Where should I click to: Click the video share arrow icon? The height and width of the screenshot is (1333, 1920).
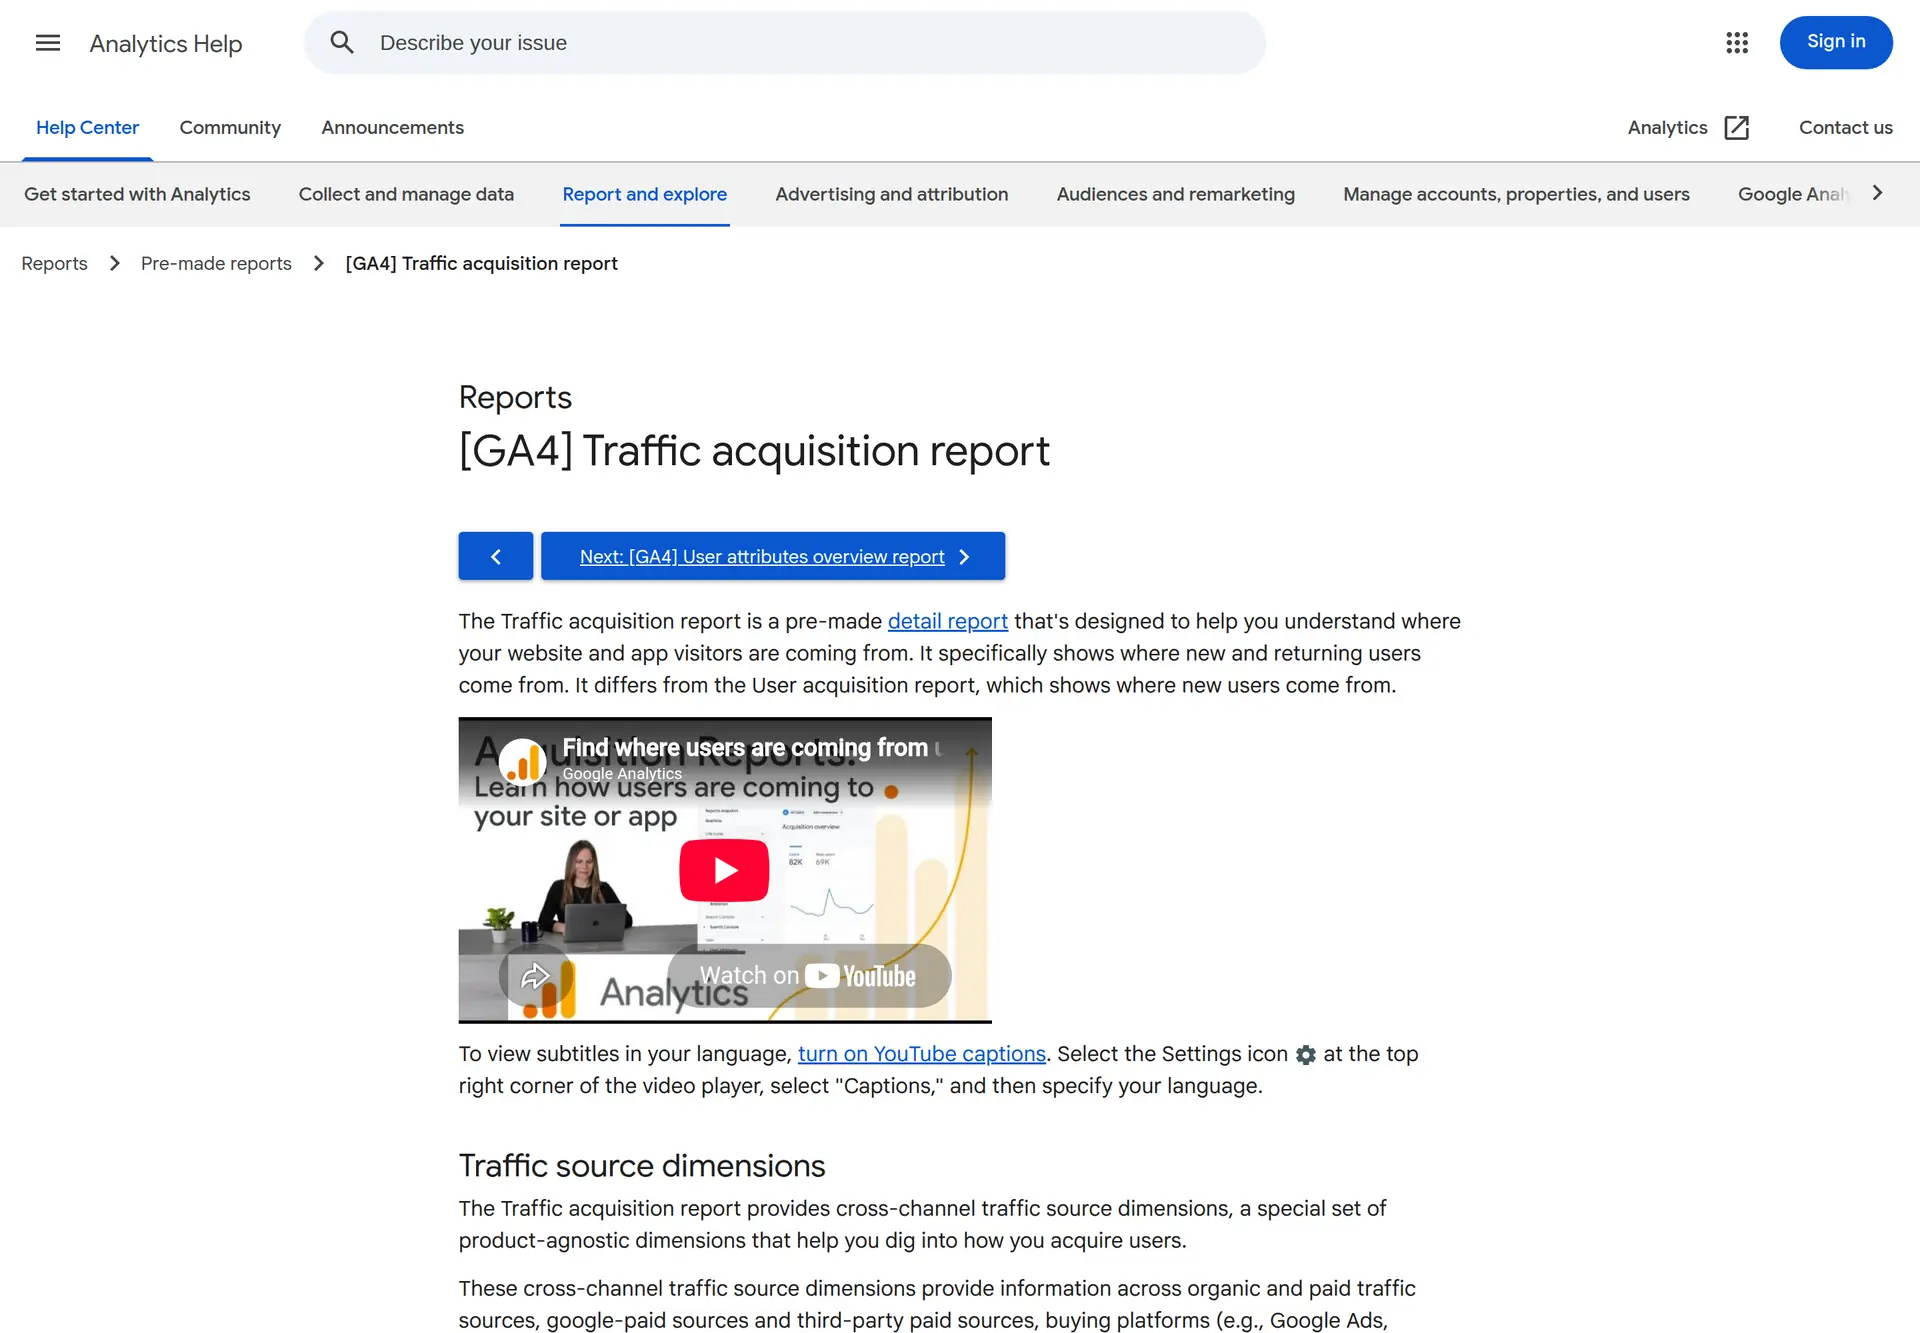coord(535,975)
